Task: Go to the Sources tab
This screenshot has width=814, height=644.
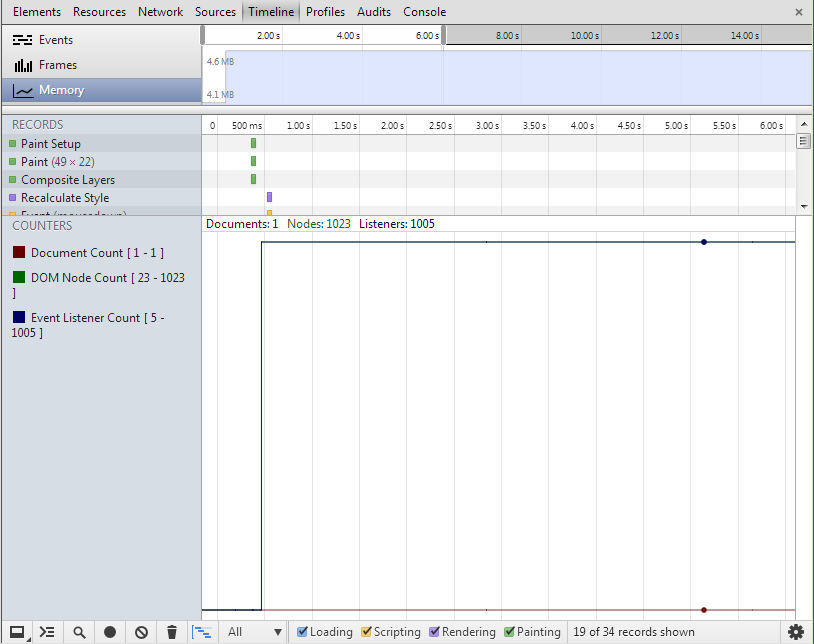Action: pos(215,12)
